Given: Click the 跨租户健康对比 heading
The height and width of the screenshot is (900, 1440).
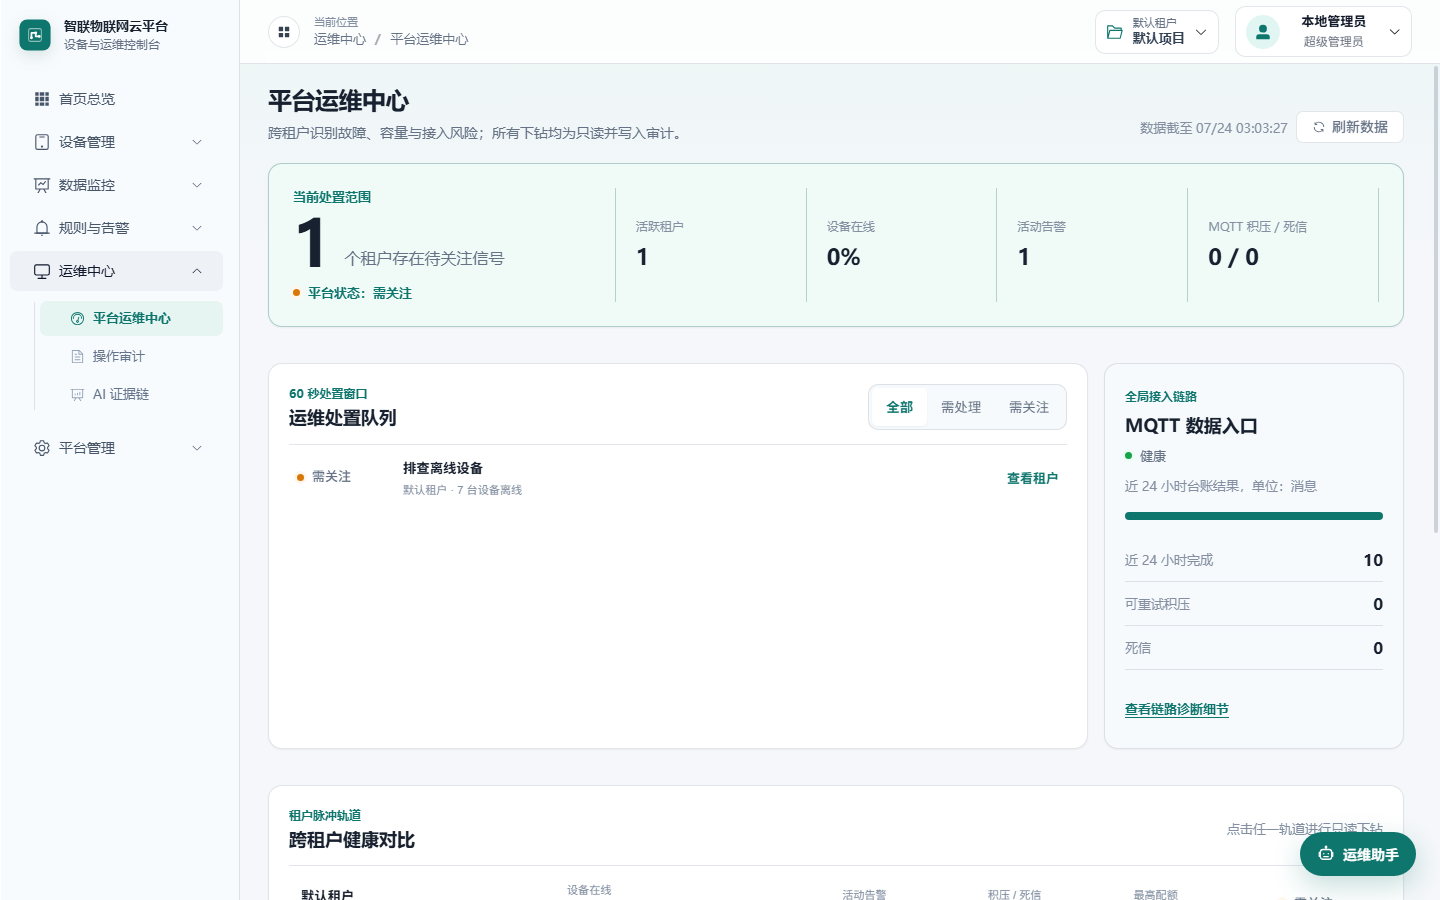Looking at the screenshot, I should (352, 840).
